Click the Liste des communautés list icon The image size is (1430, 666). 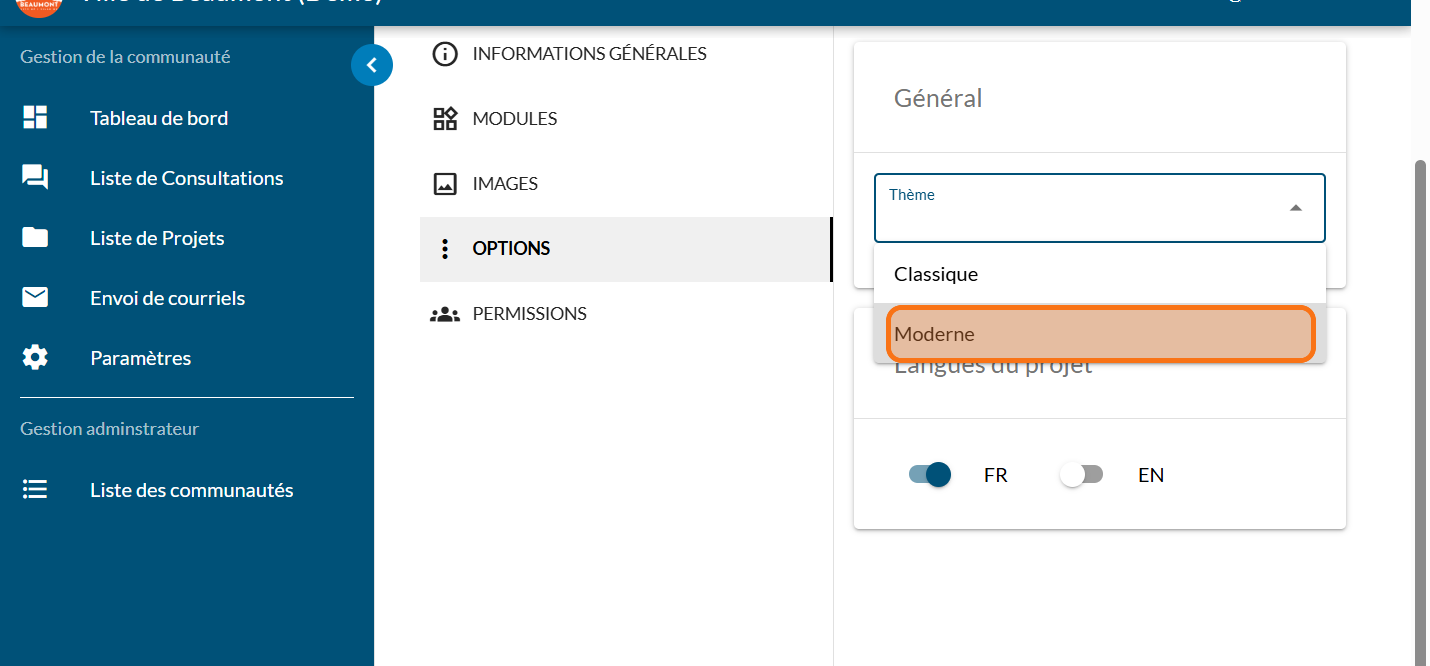35,490
